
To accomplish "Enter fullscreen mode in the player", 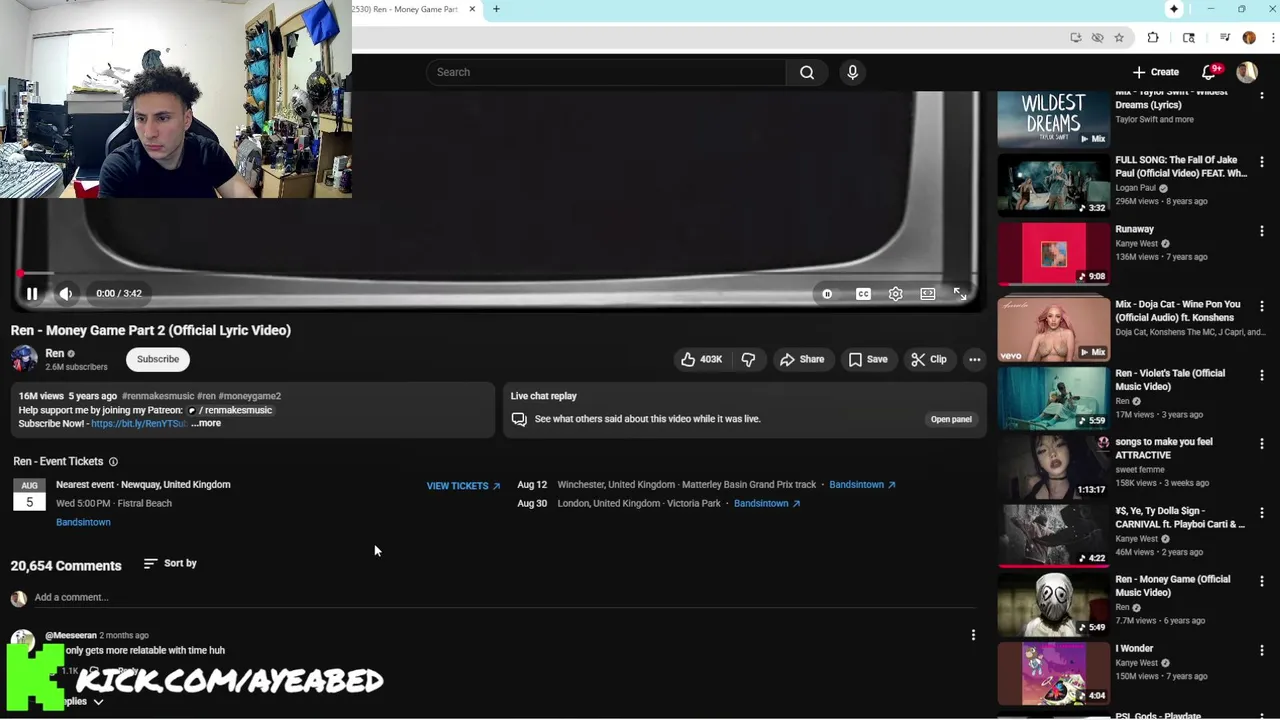I will [x=960, y=294].
